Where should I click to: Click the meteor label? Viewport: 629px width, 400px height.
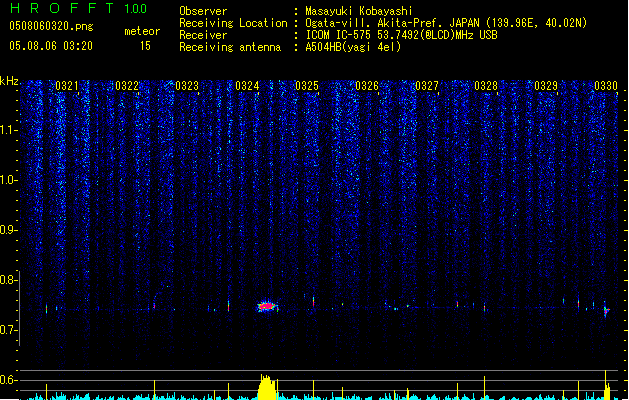coord(142,31)
